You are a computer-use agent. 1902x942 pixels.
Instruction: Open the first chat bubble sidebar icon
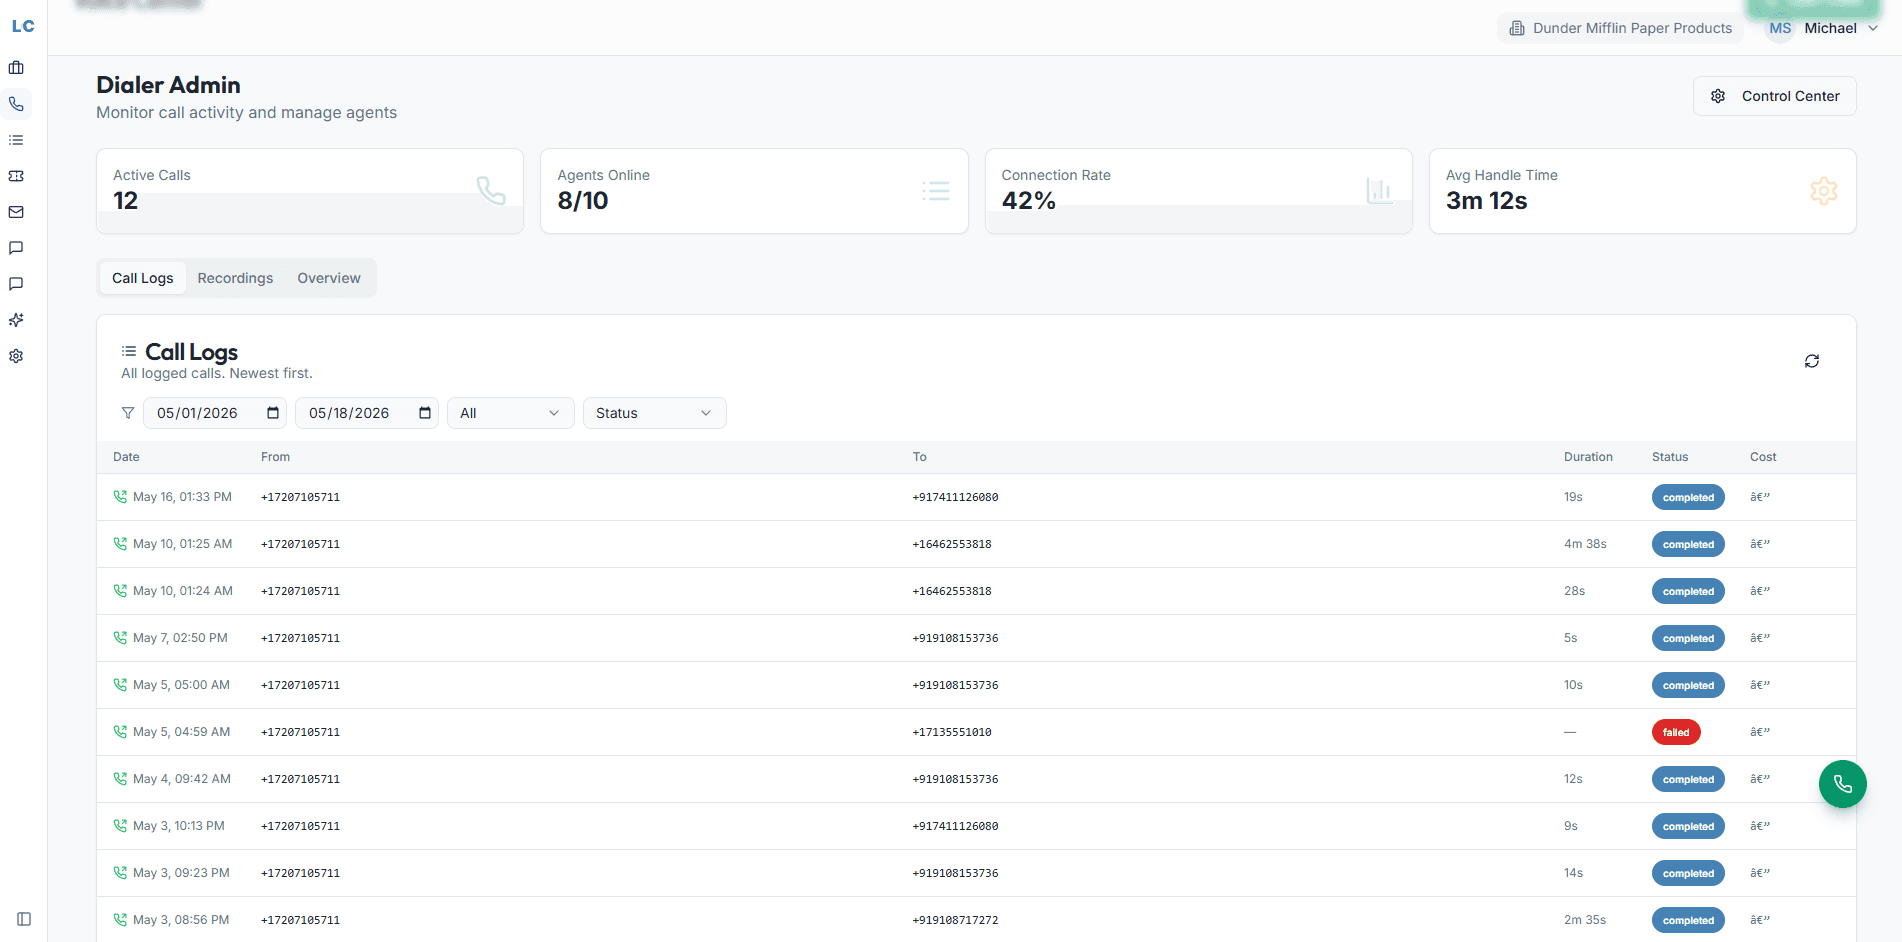click(16, 248)
